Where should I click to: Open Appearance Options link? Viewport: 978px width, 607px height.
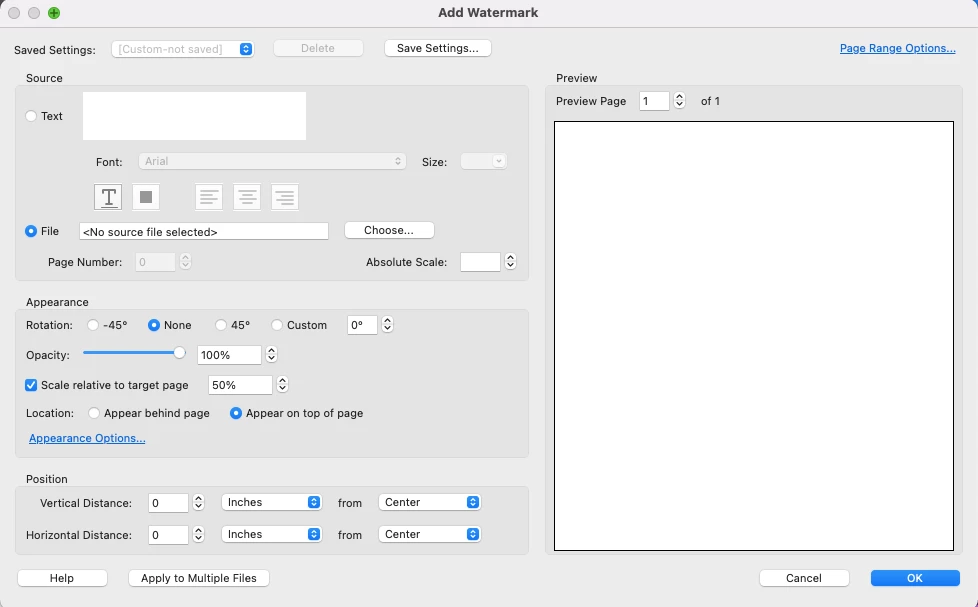[87, 438]
